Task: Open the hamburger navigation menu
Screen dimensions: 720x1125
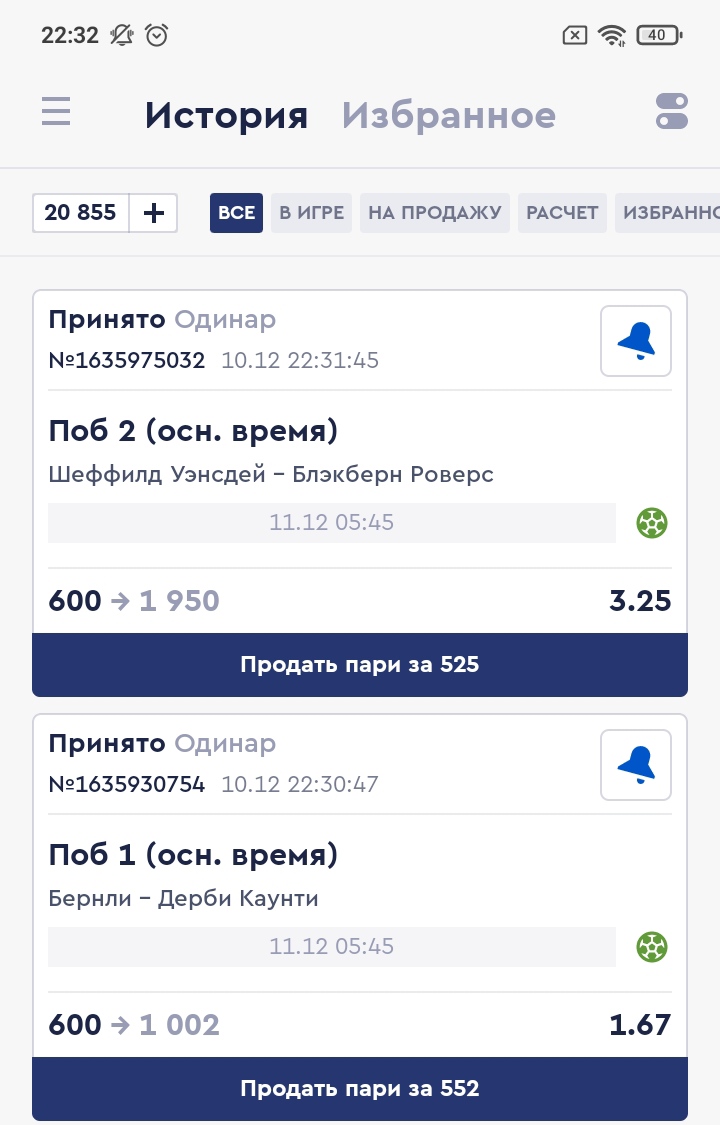Action: [56, 111]
